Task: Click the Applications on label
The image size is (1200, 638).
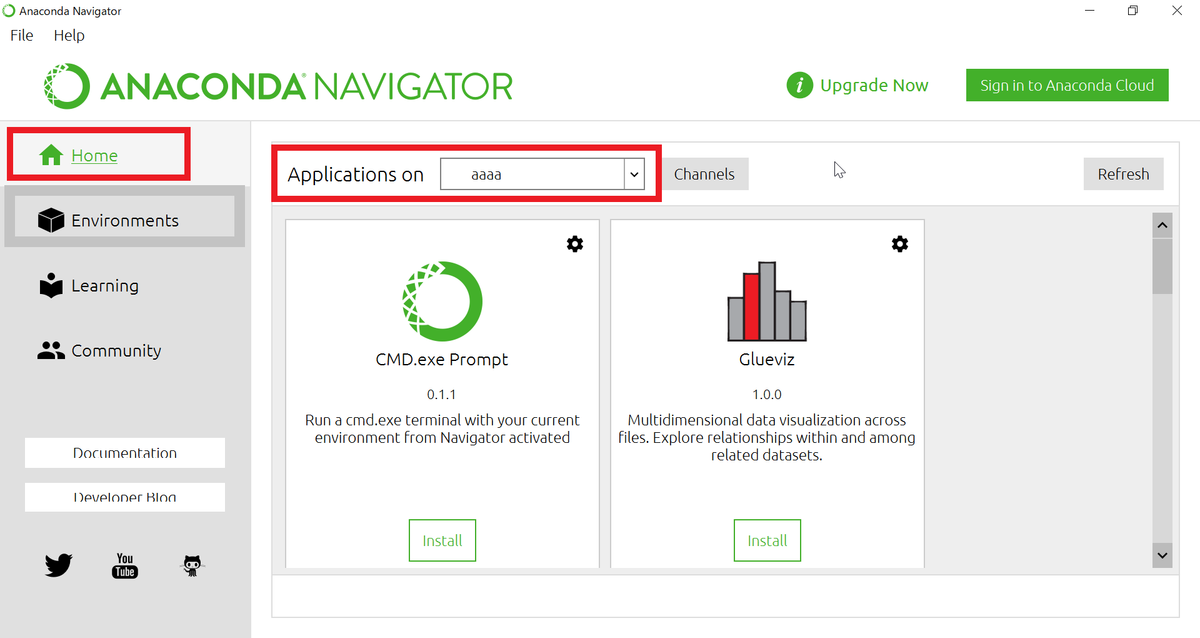Action: (x=356, y=174)
